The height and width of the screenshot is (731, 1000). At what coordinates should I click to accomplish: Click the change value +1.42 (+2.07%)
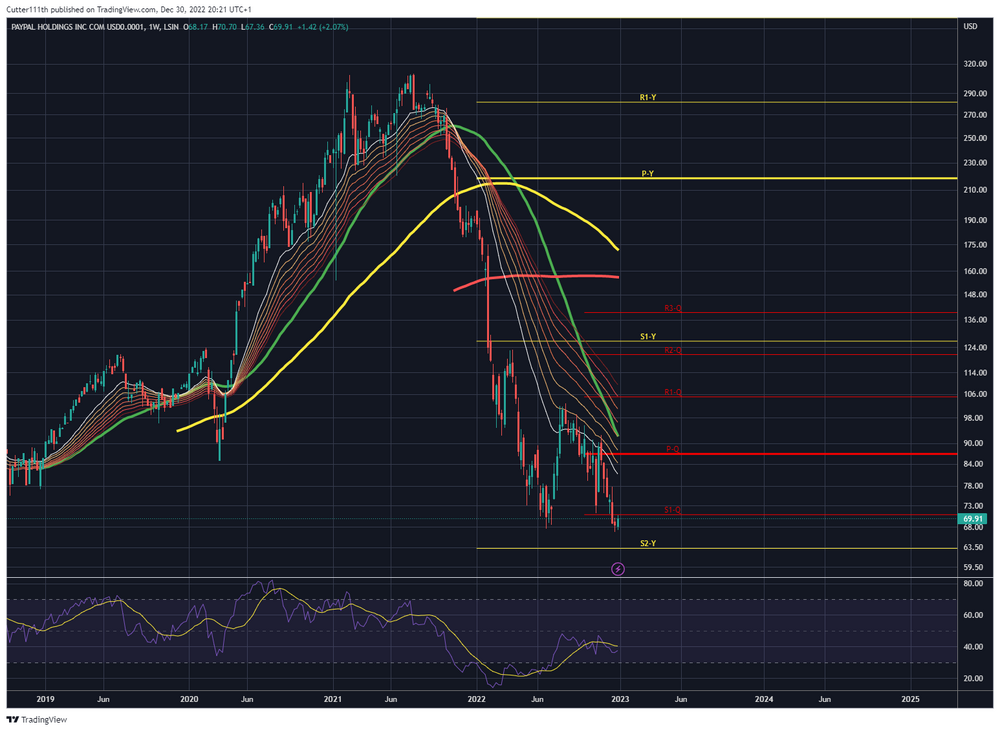pyautogui.click(x=323, y=27)
